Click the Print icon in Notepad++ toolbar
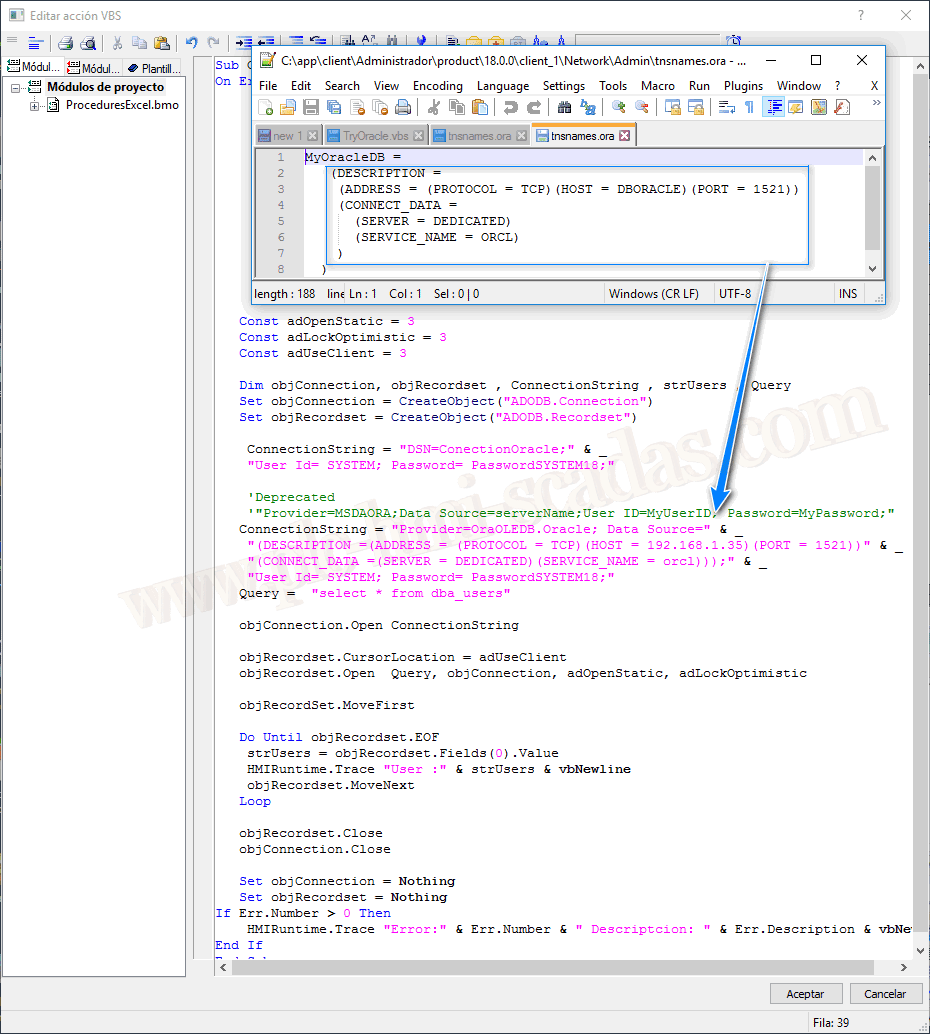The image size is (930, 1034). (403, 108)
